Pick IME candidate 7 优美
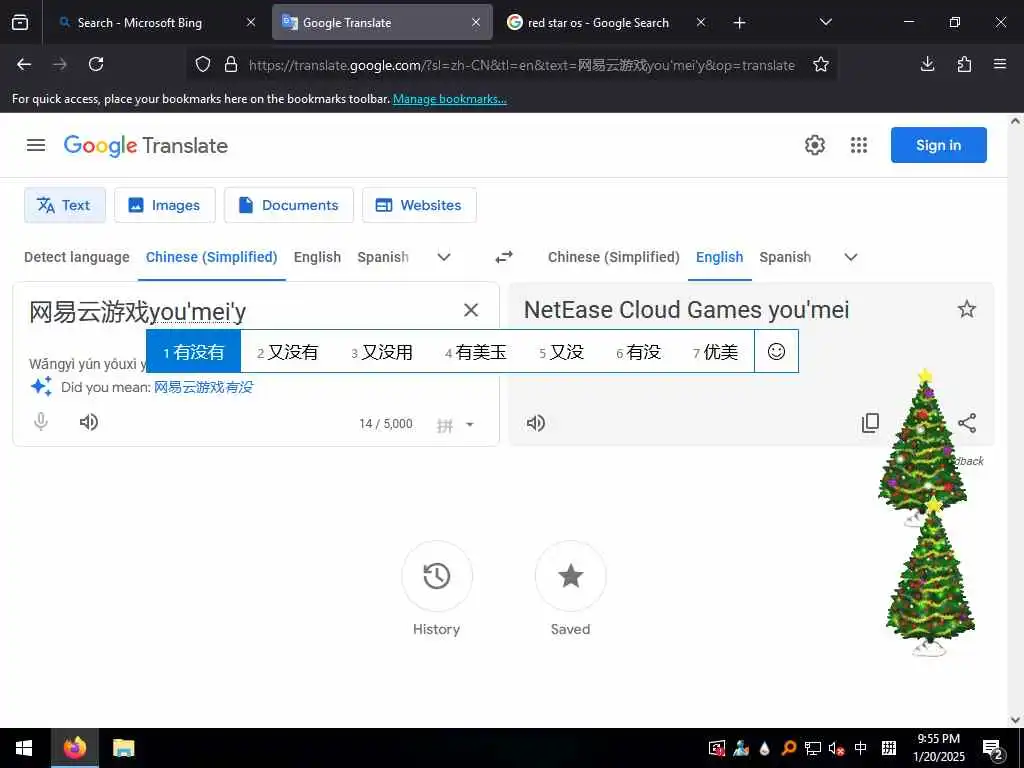 click(716, 352)
